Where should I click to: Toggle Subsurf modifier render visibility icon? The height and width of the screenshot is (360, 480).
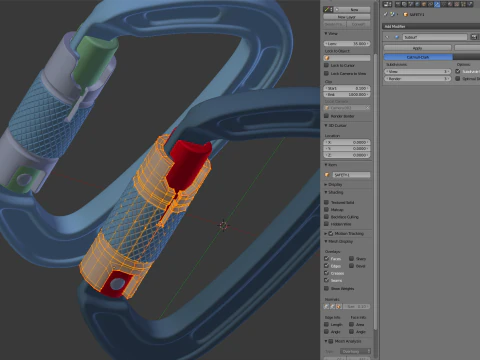point(474,37)
